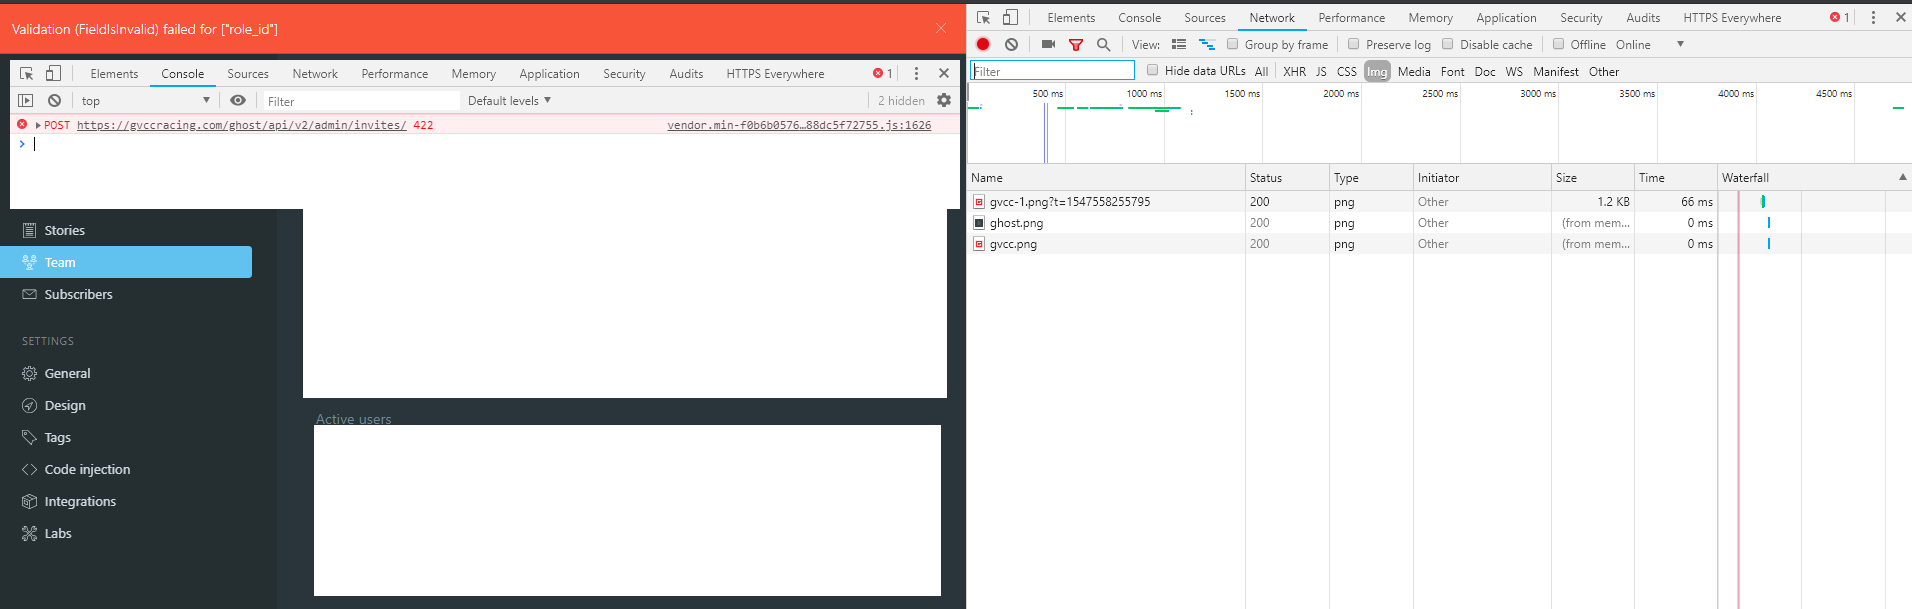Click the inspect element icon in the right DevTools
Screen dimensions: 1912x609
(x=984, y=17)
